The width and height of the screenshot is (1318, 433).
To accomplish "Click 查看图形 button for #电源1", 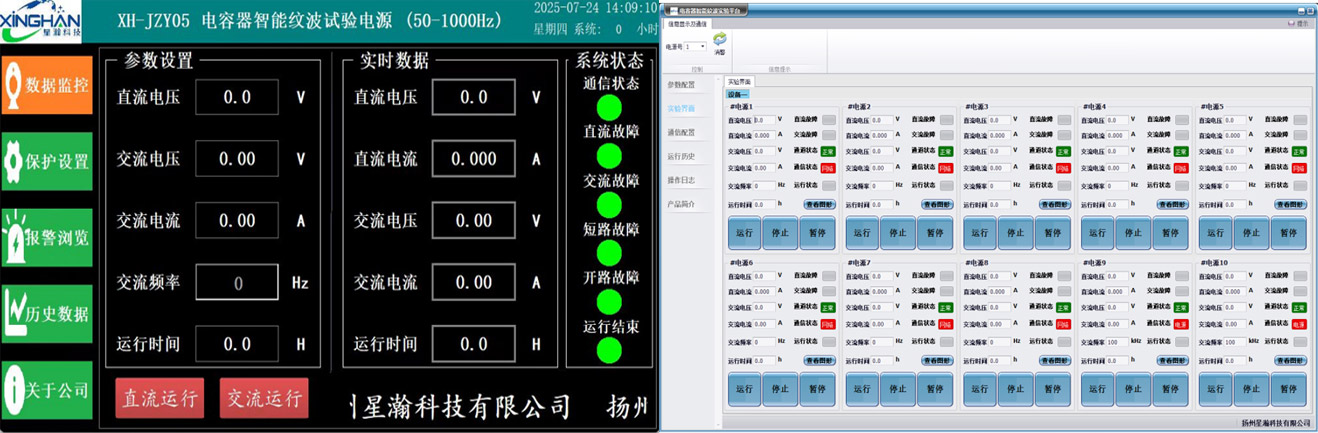I will (821, 204).
